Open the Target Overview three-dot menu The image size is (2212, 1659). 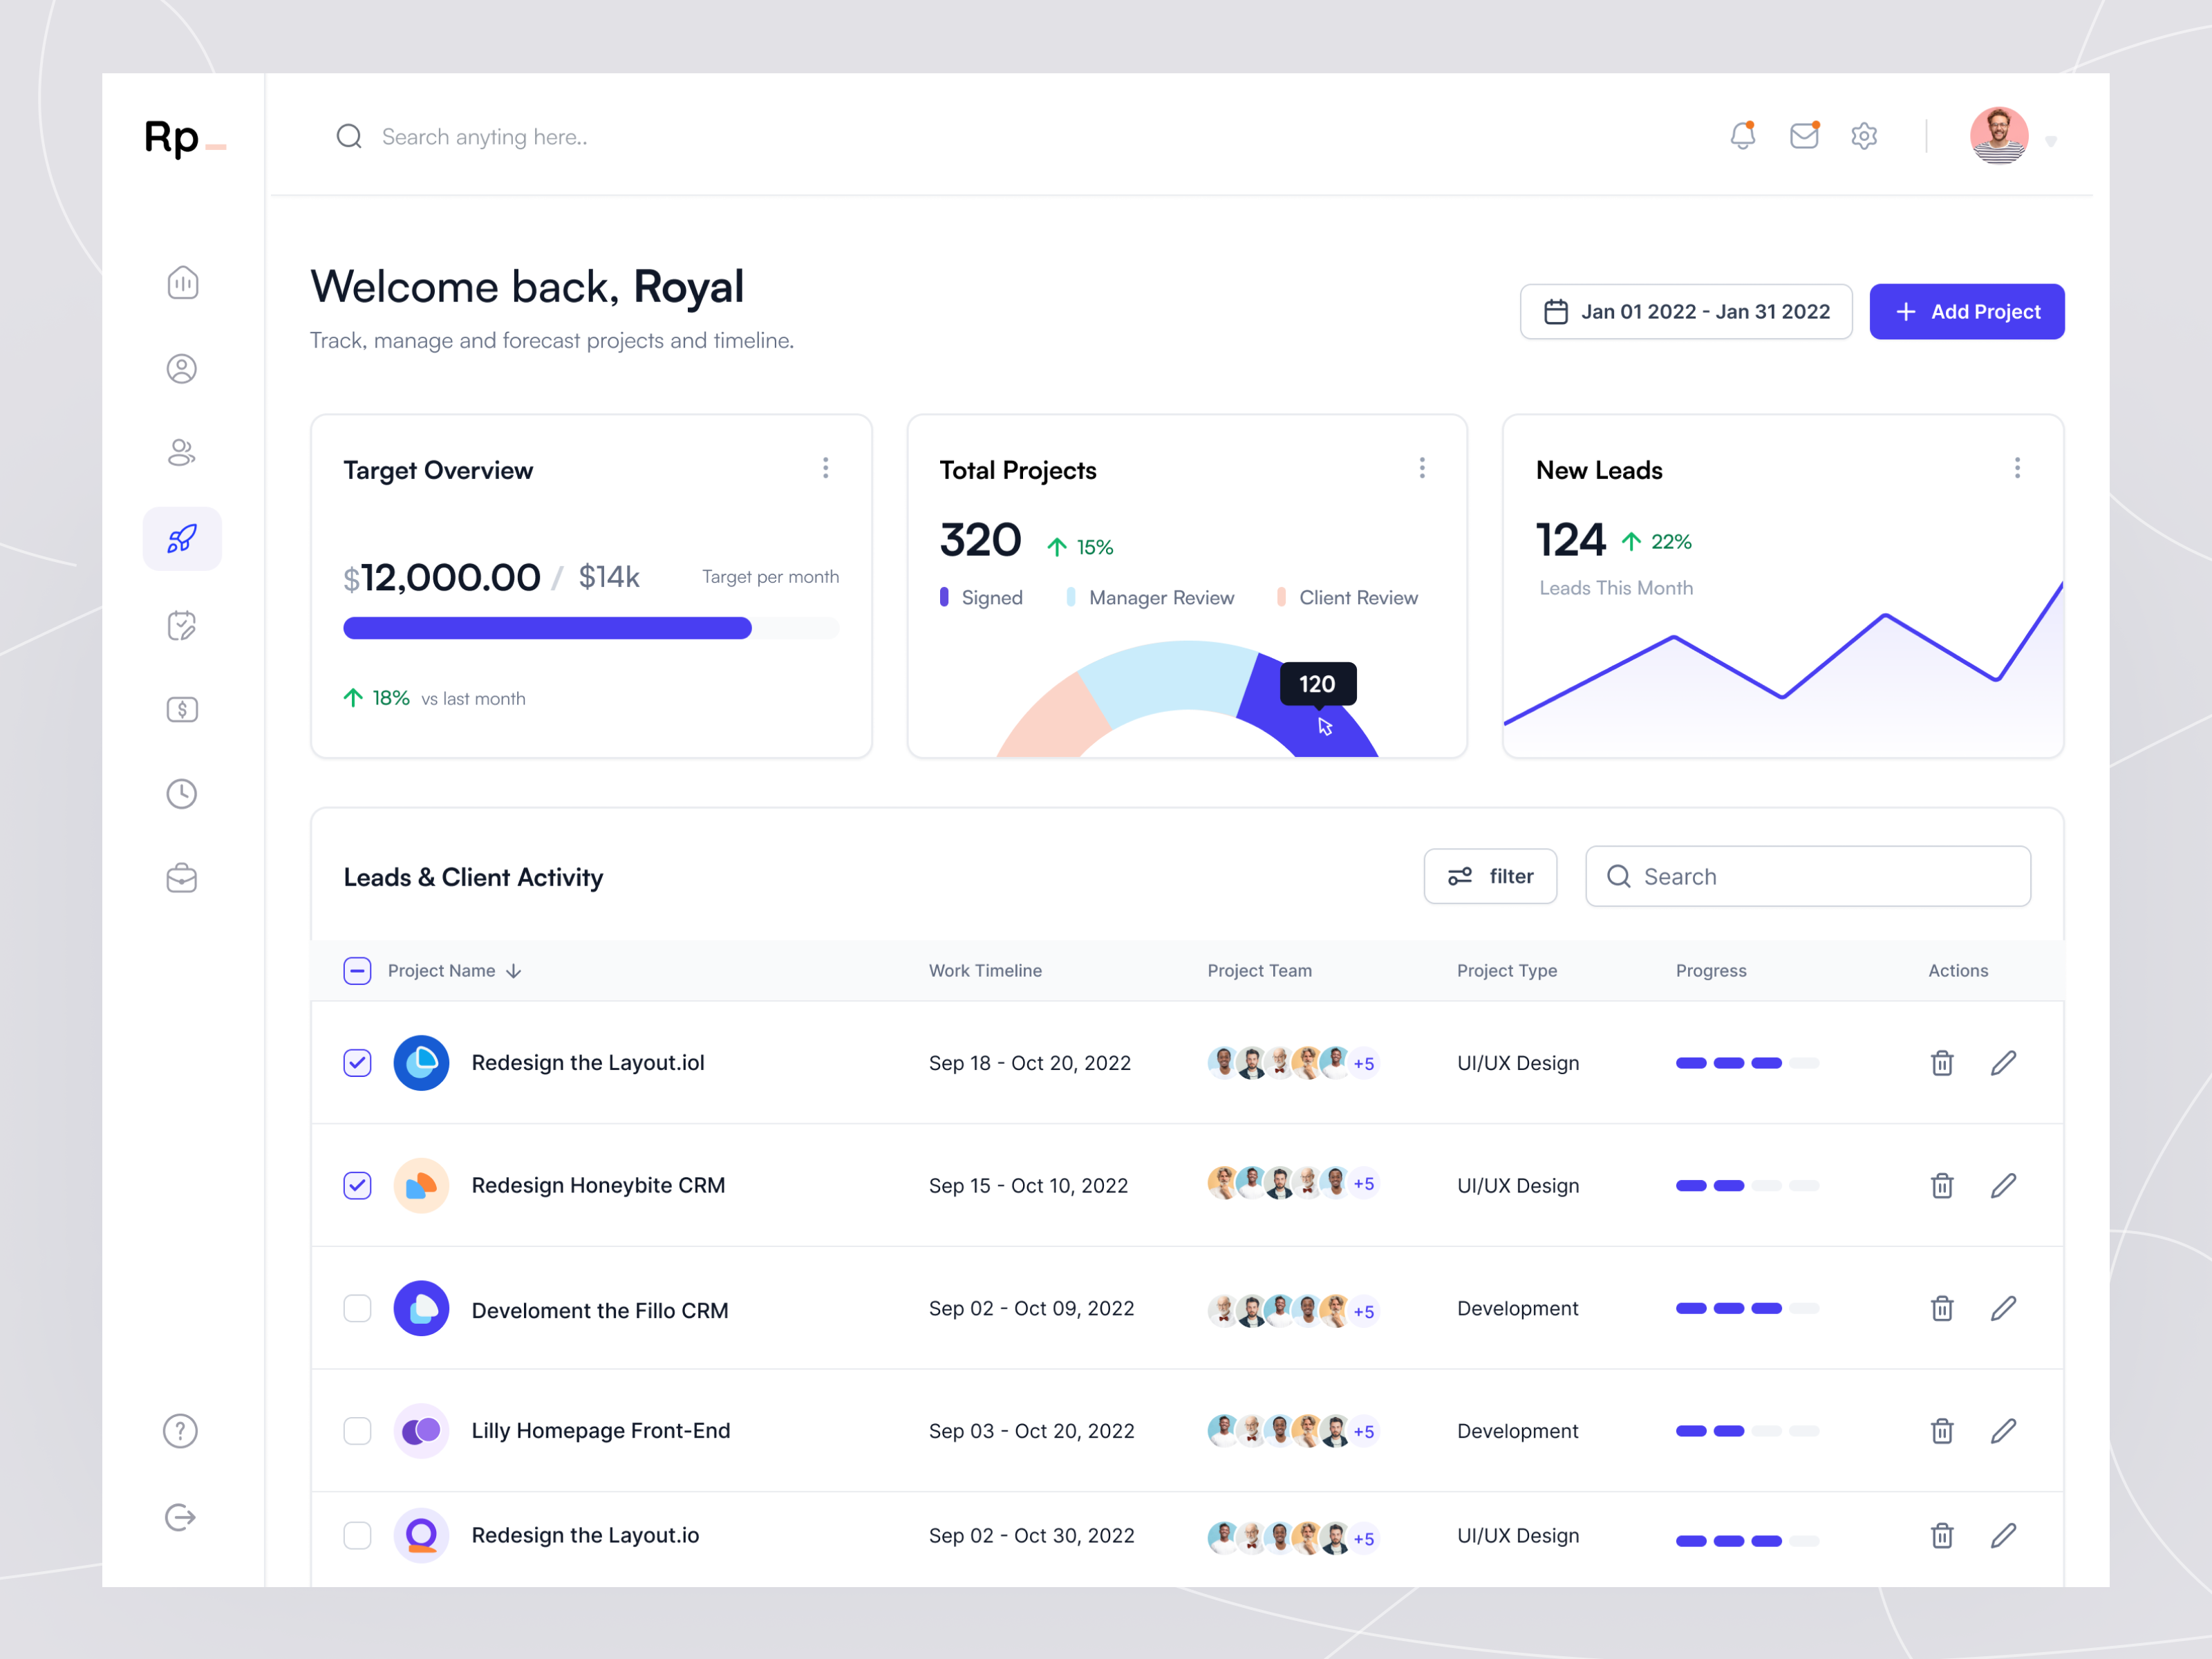click(826, 467)
